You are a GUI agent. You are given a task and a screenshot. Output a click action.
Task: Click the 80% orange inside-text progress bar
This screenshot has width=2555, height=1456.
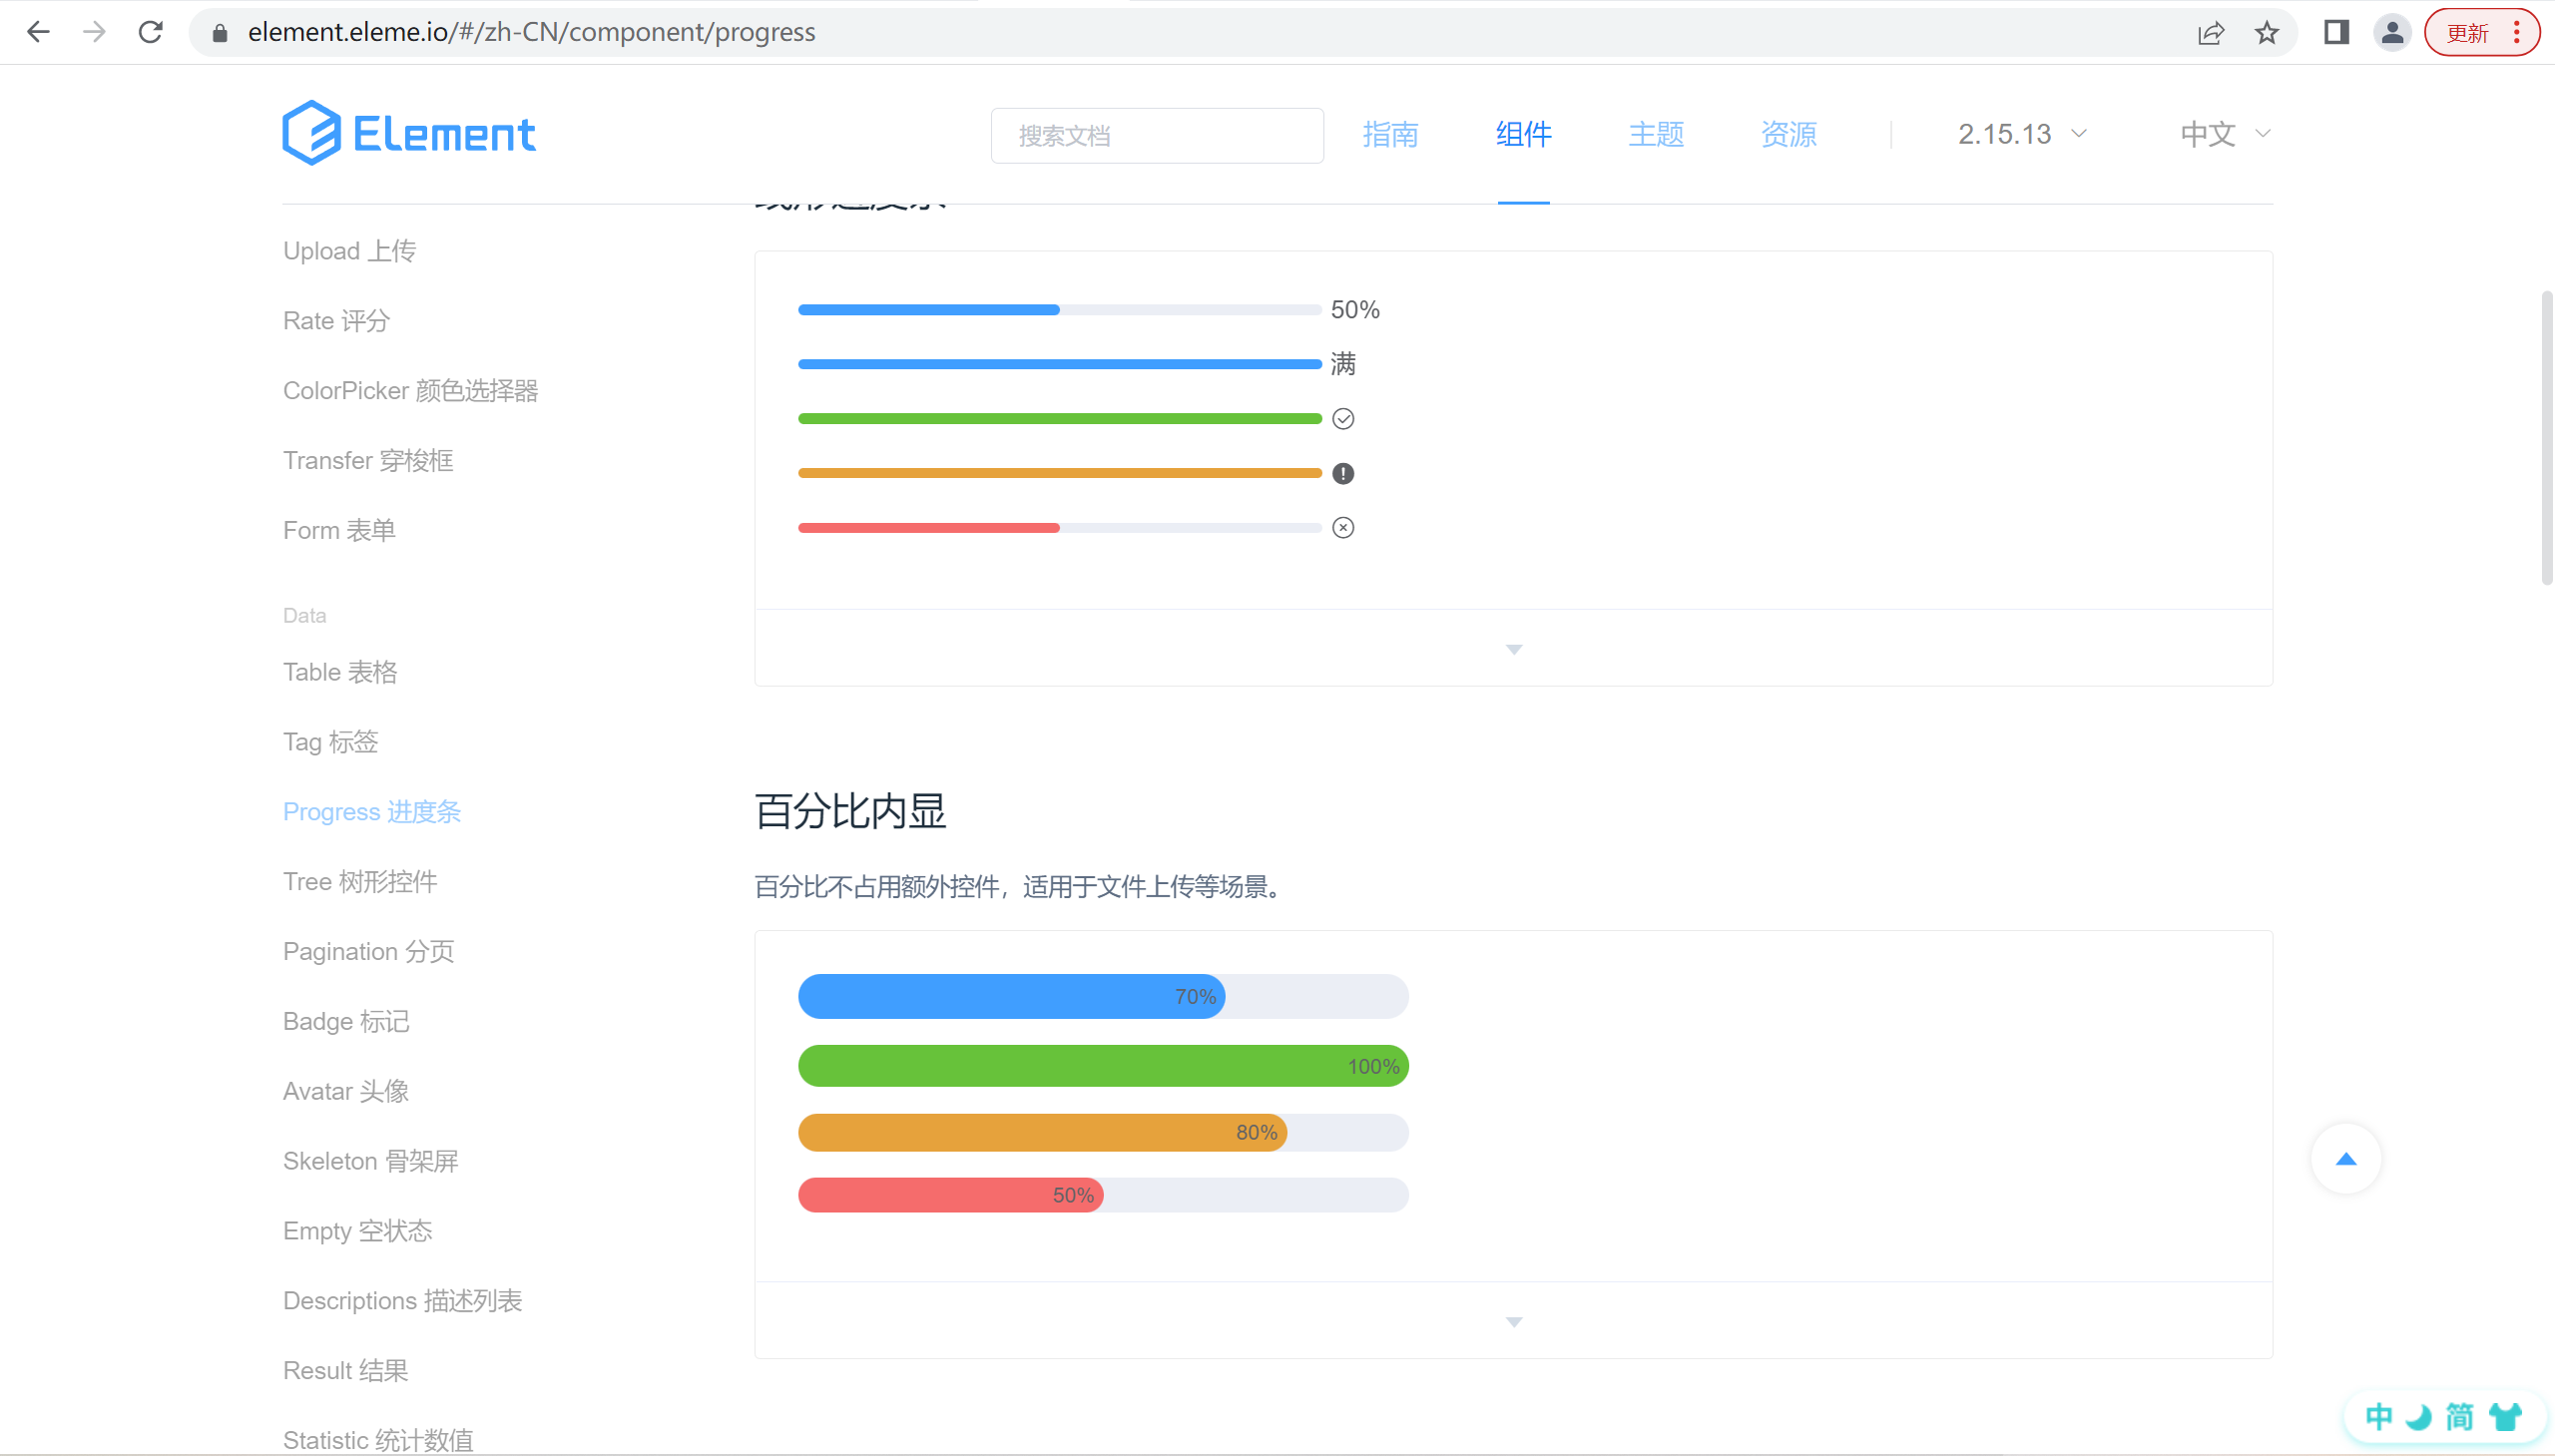click(1103, 1133)
